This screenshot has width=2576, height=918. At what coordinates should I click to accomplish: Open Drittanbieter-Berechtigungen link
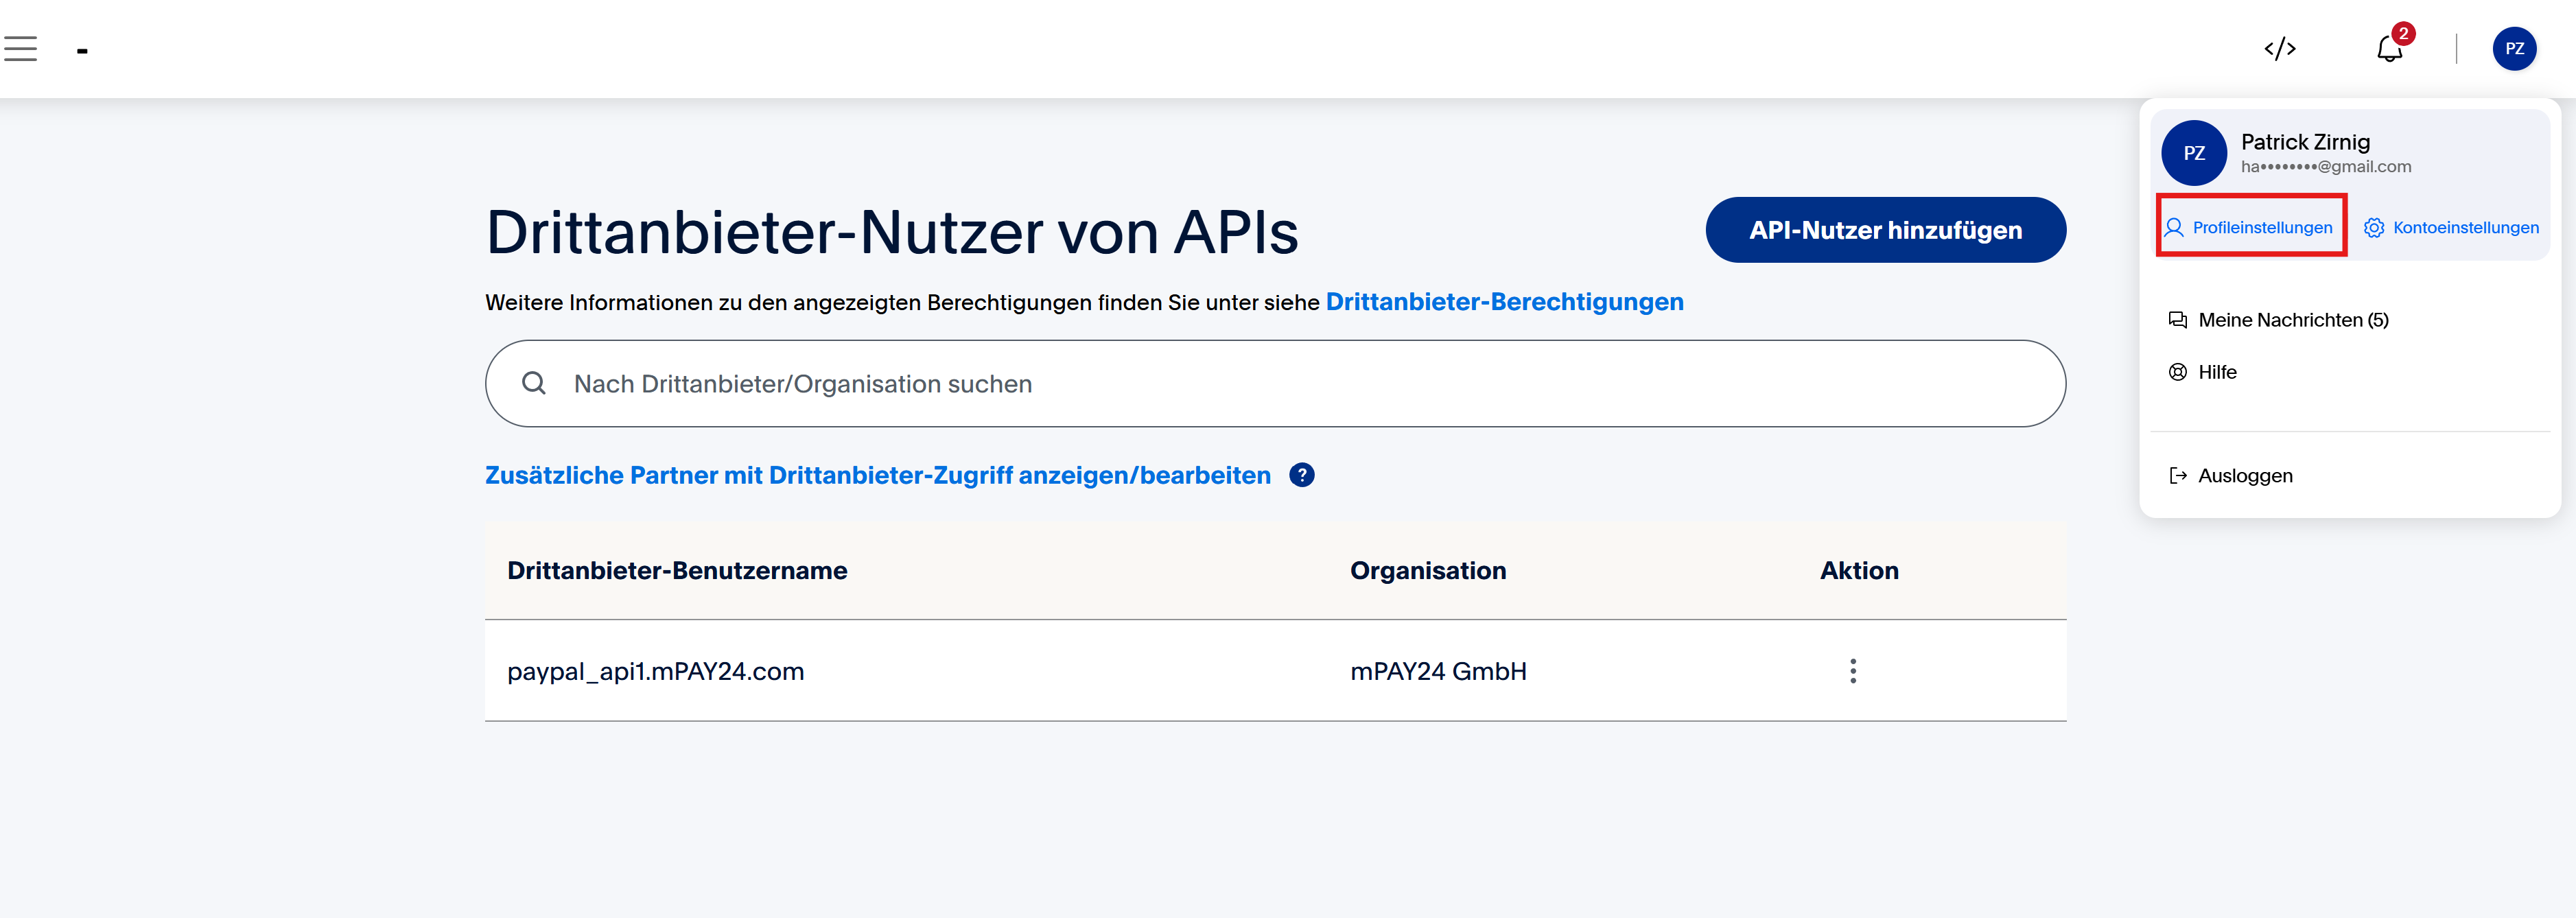(x=1504, y=302)
